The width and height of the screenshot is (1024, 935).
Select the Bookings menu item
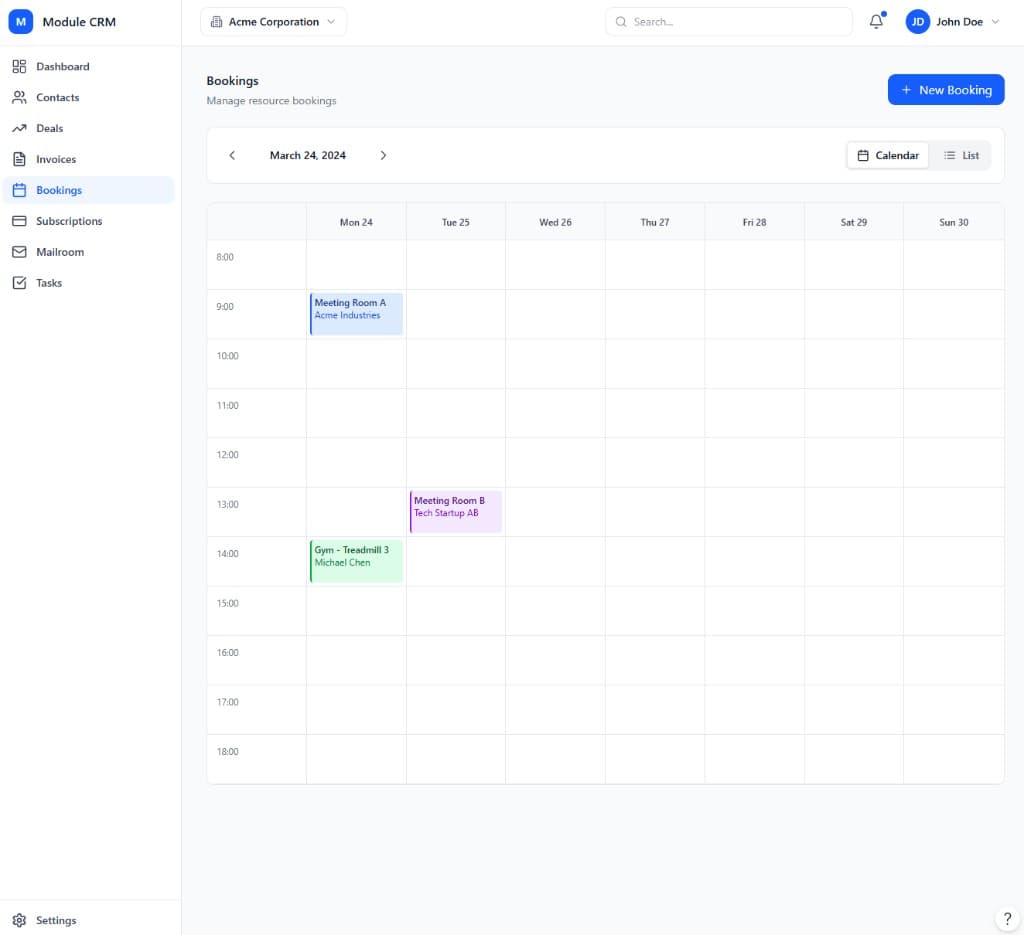[89, 190]
